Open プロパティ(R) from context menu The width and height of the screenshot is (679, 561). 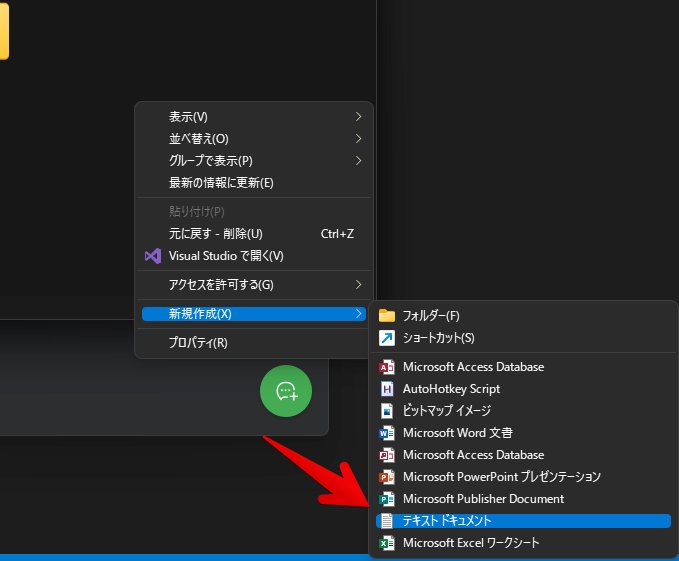point(254,343)
